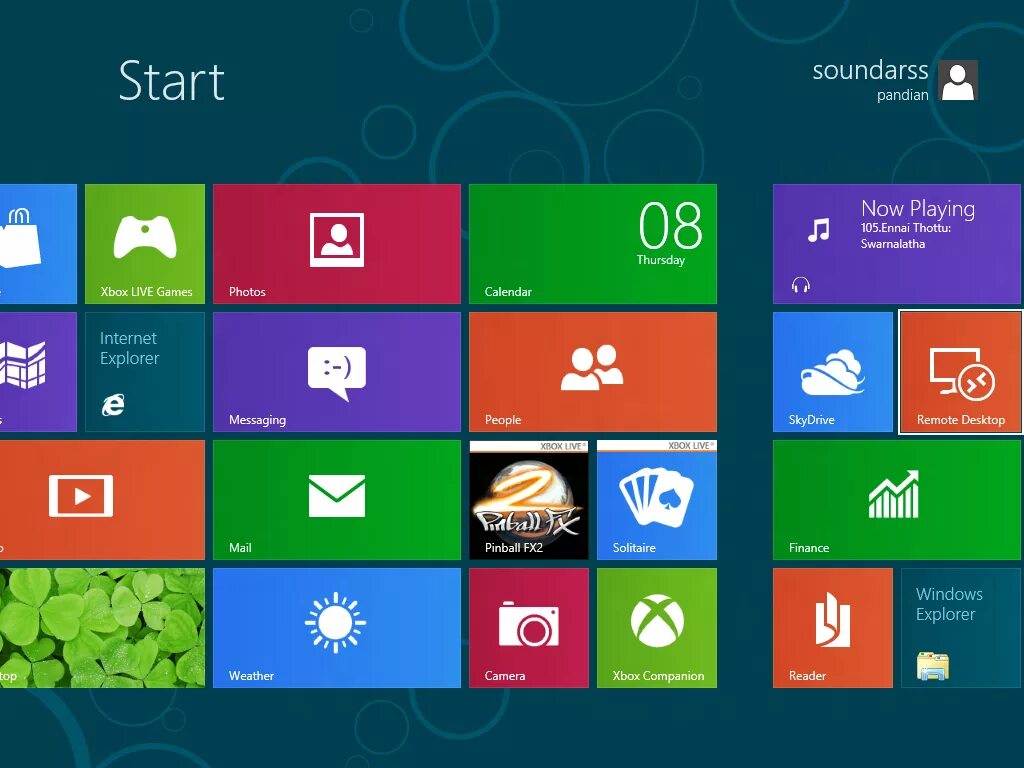Click the folder icon on Windows Explorer tile

tap(933, 666)
